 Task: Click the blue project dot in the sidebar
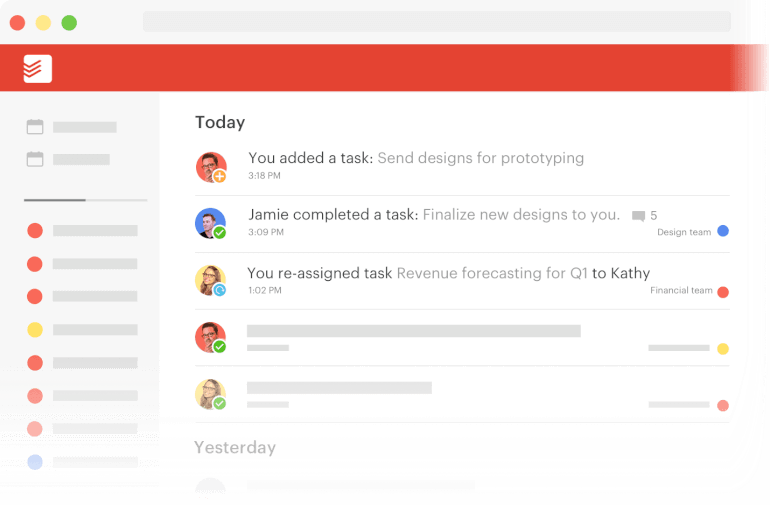pos(35,462)
